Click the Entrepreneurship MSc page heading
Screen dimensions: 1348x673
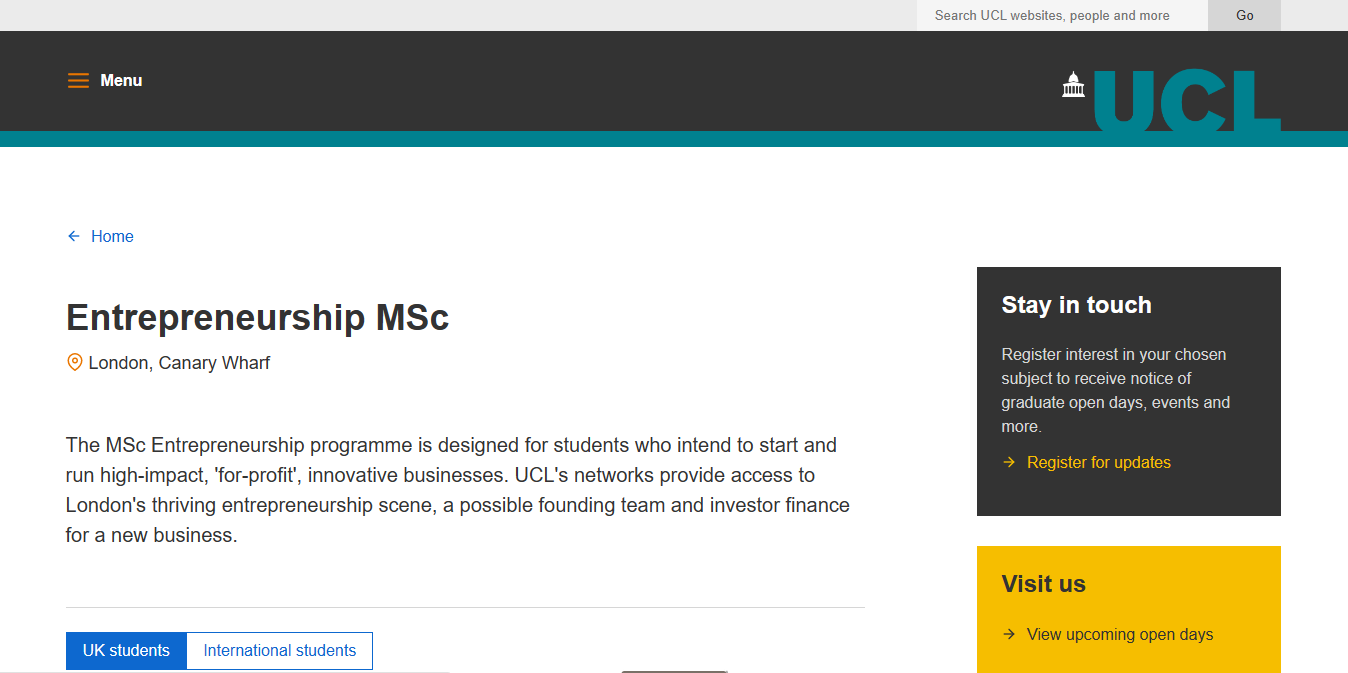coord(257,318)
